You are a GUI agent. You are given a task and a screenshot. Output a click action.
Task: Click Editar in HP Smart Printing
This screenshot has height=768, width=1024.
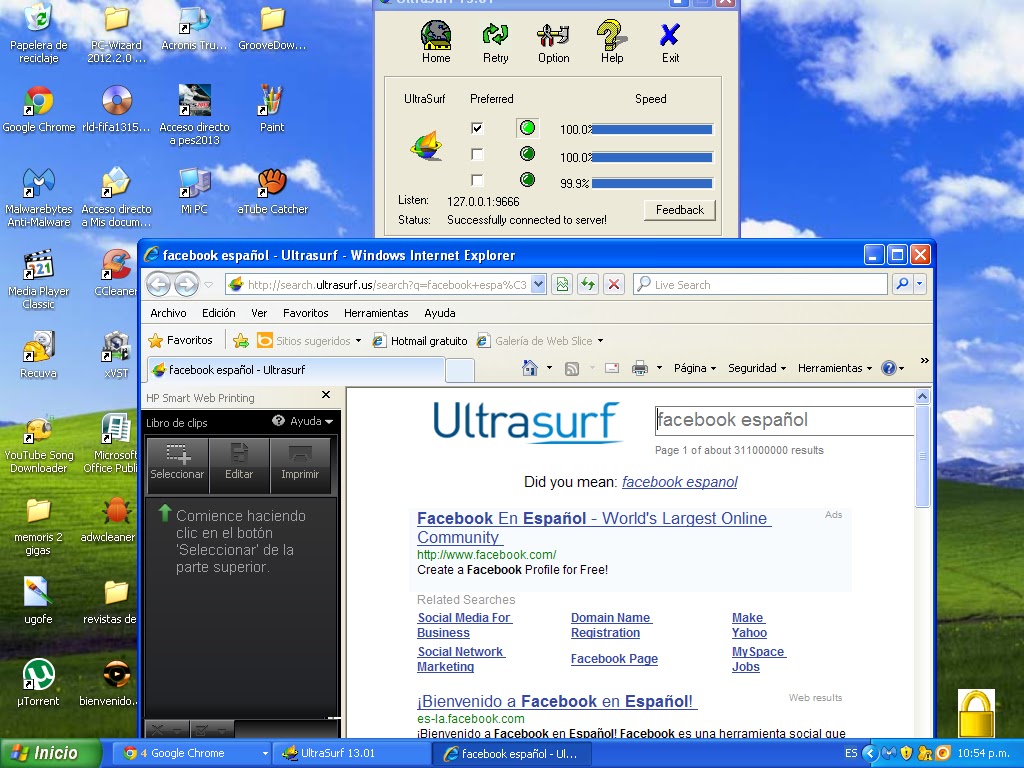(x=239, y=464)
